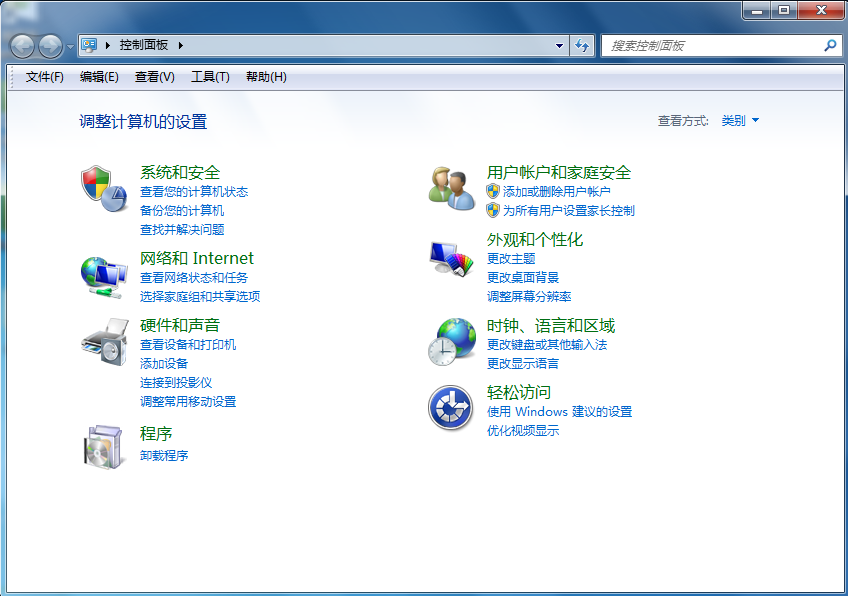Click the Forward navigation arrow button
The width and height of the screenshot is (848, 596).
[50, 47]
